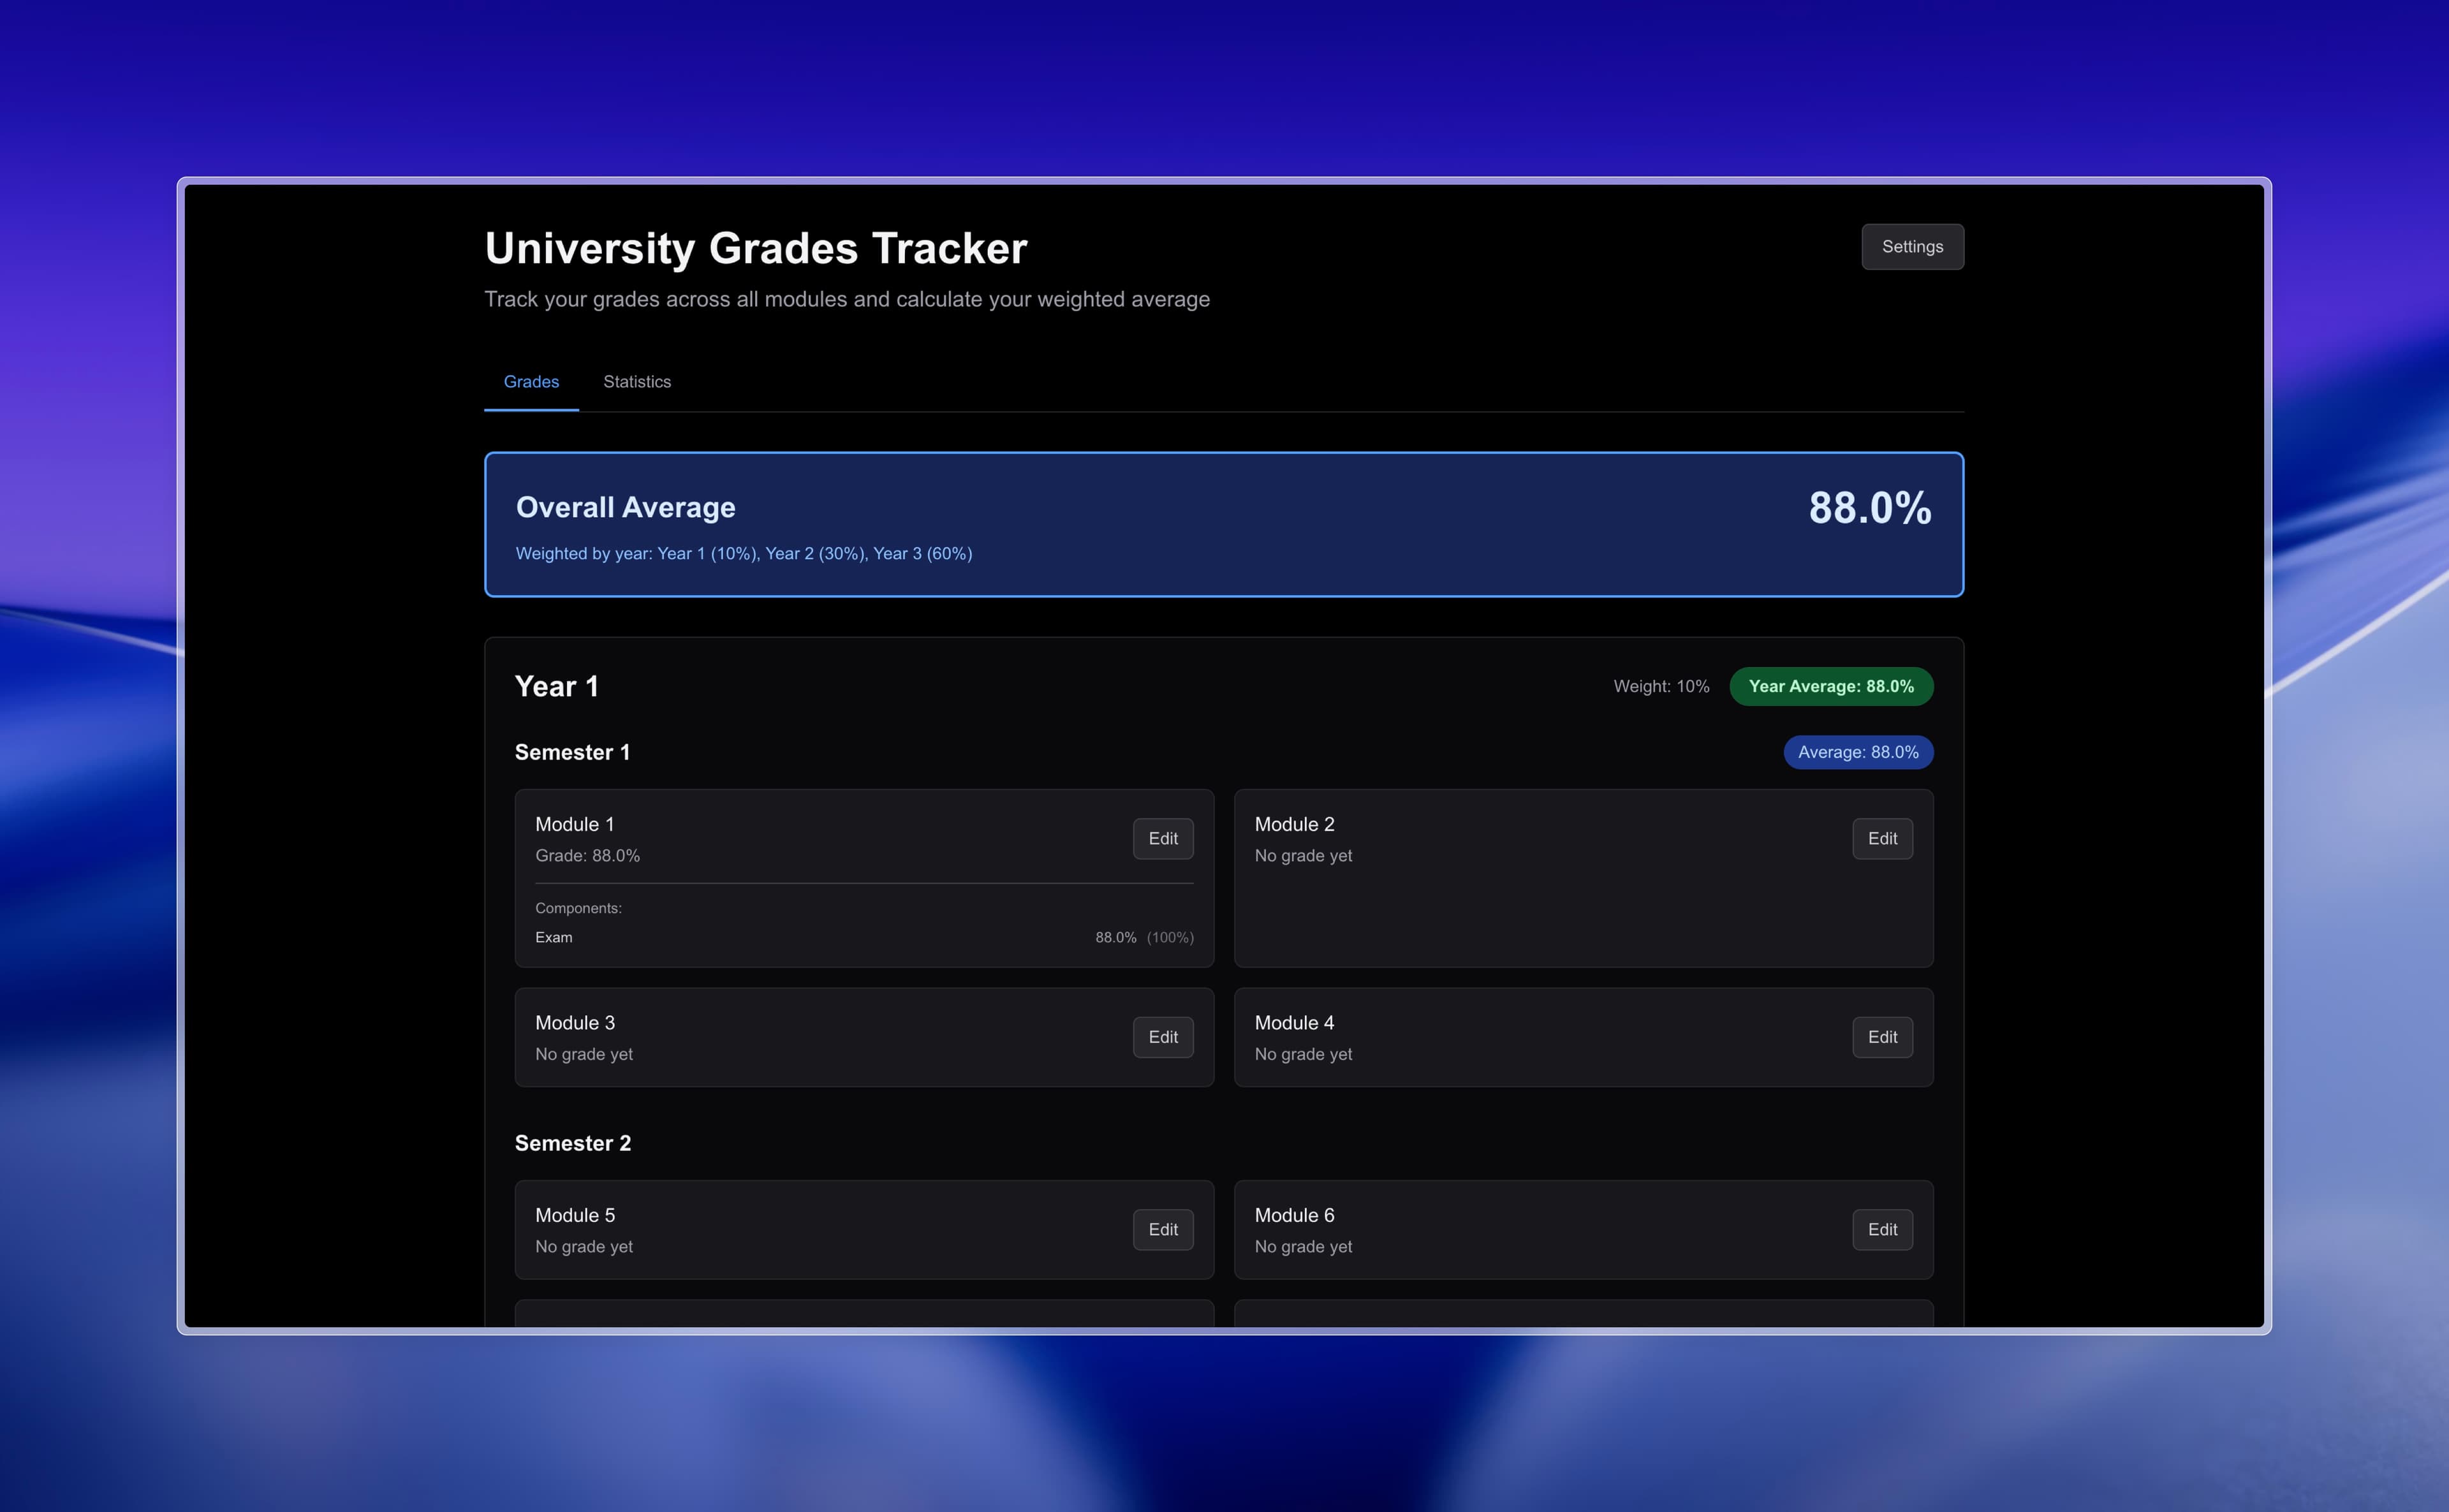Viewport: 2449px width, 1512px height.
Task: Open the Settings button
Action: tap(1911, 247)
